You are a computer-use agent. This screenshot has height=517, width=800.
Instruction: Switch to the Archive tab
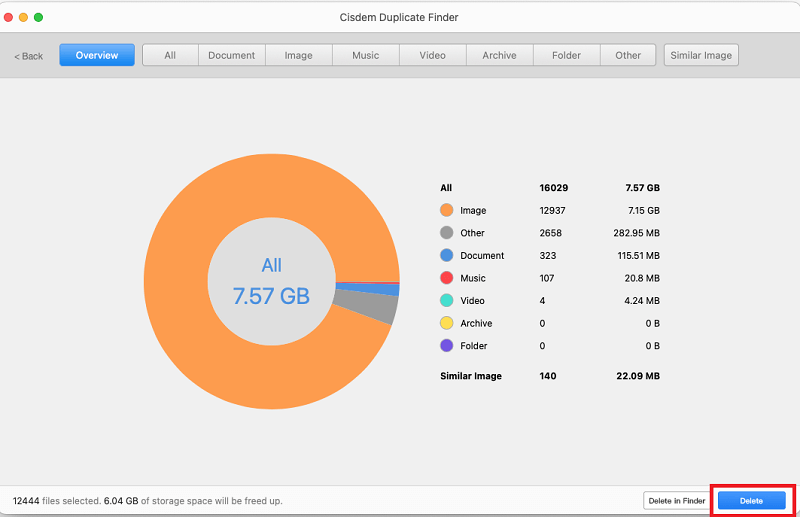tap(499, 55)
